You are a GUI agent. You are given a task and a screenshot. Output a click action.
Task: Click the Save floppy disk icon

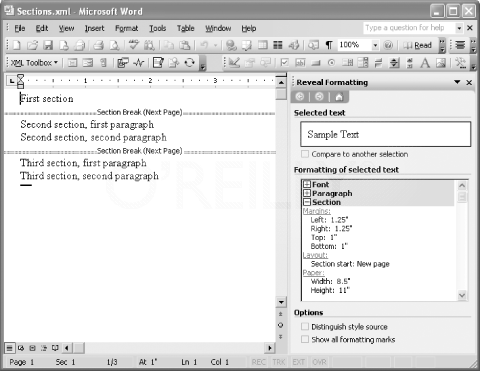click(x=48, y=45)
